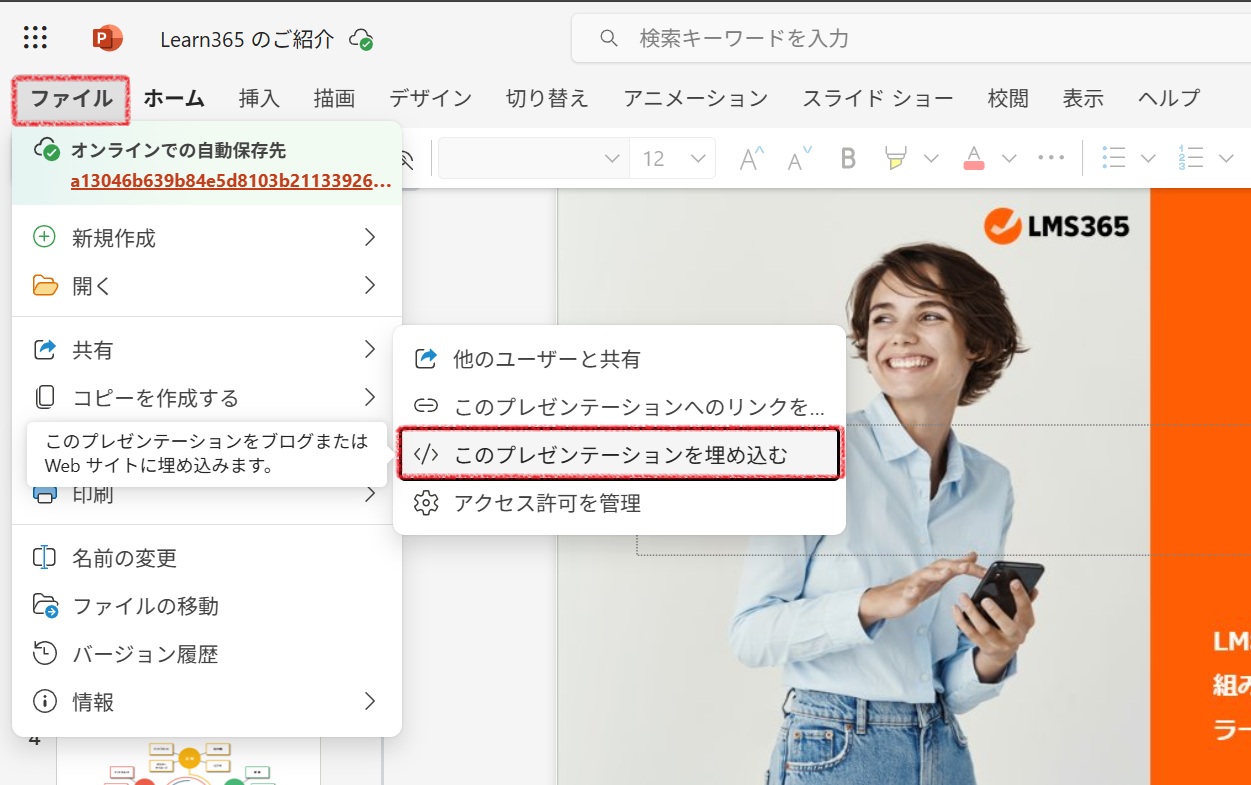Click the cloud saved status icon

pos(361,39)
